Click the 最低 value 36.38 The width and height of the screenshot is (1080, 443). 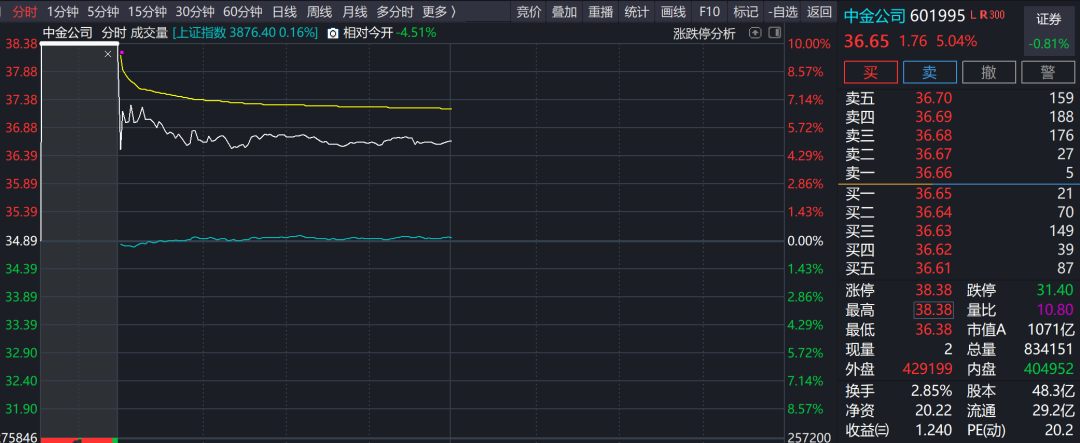(x=933, y=331)
